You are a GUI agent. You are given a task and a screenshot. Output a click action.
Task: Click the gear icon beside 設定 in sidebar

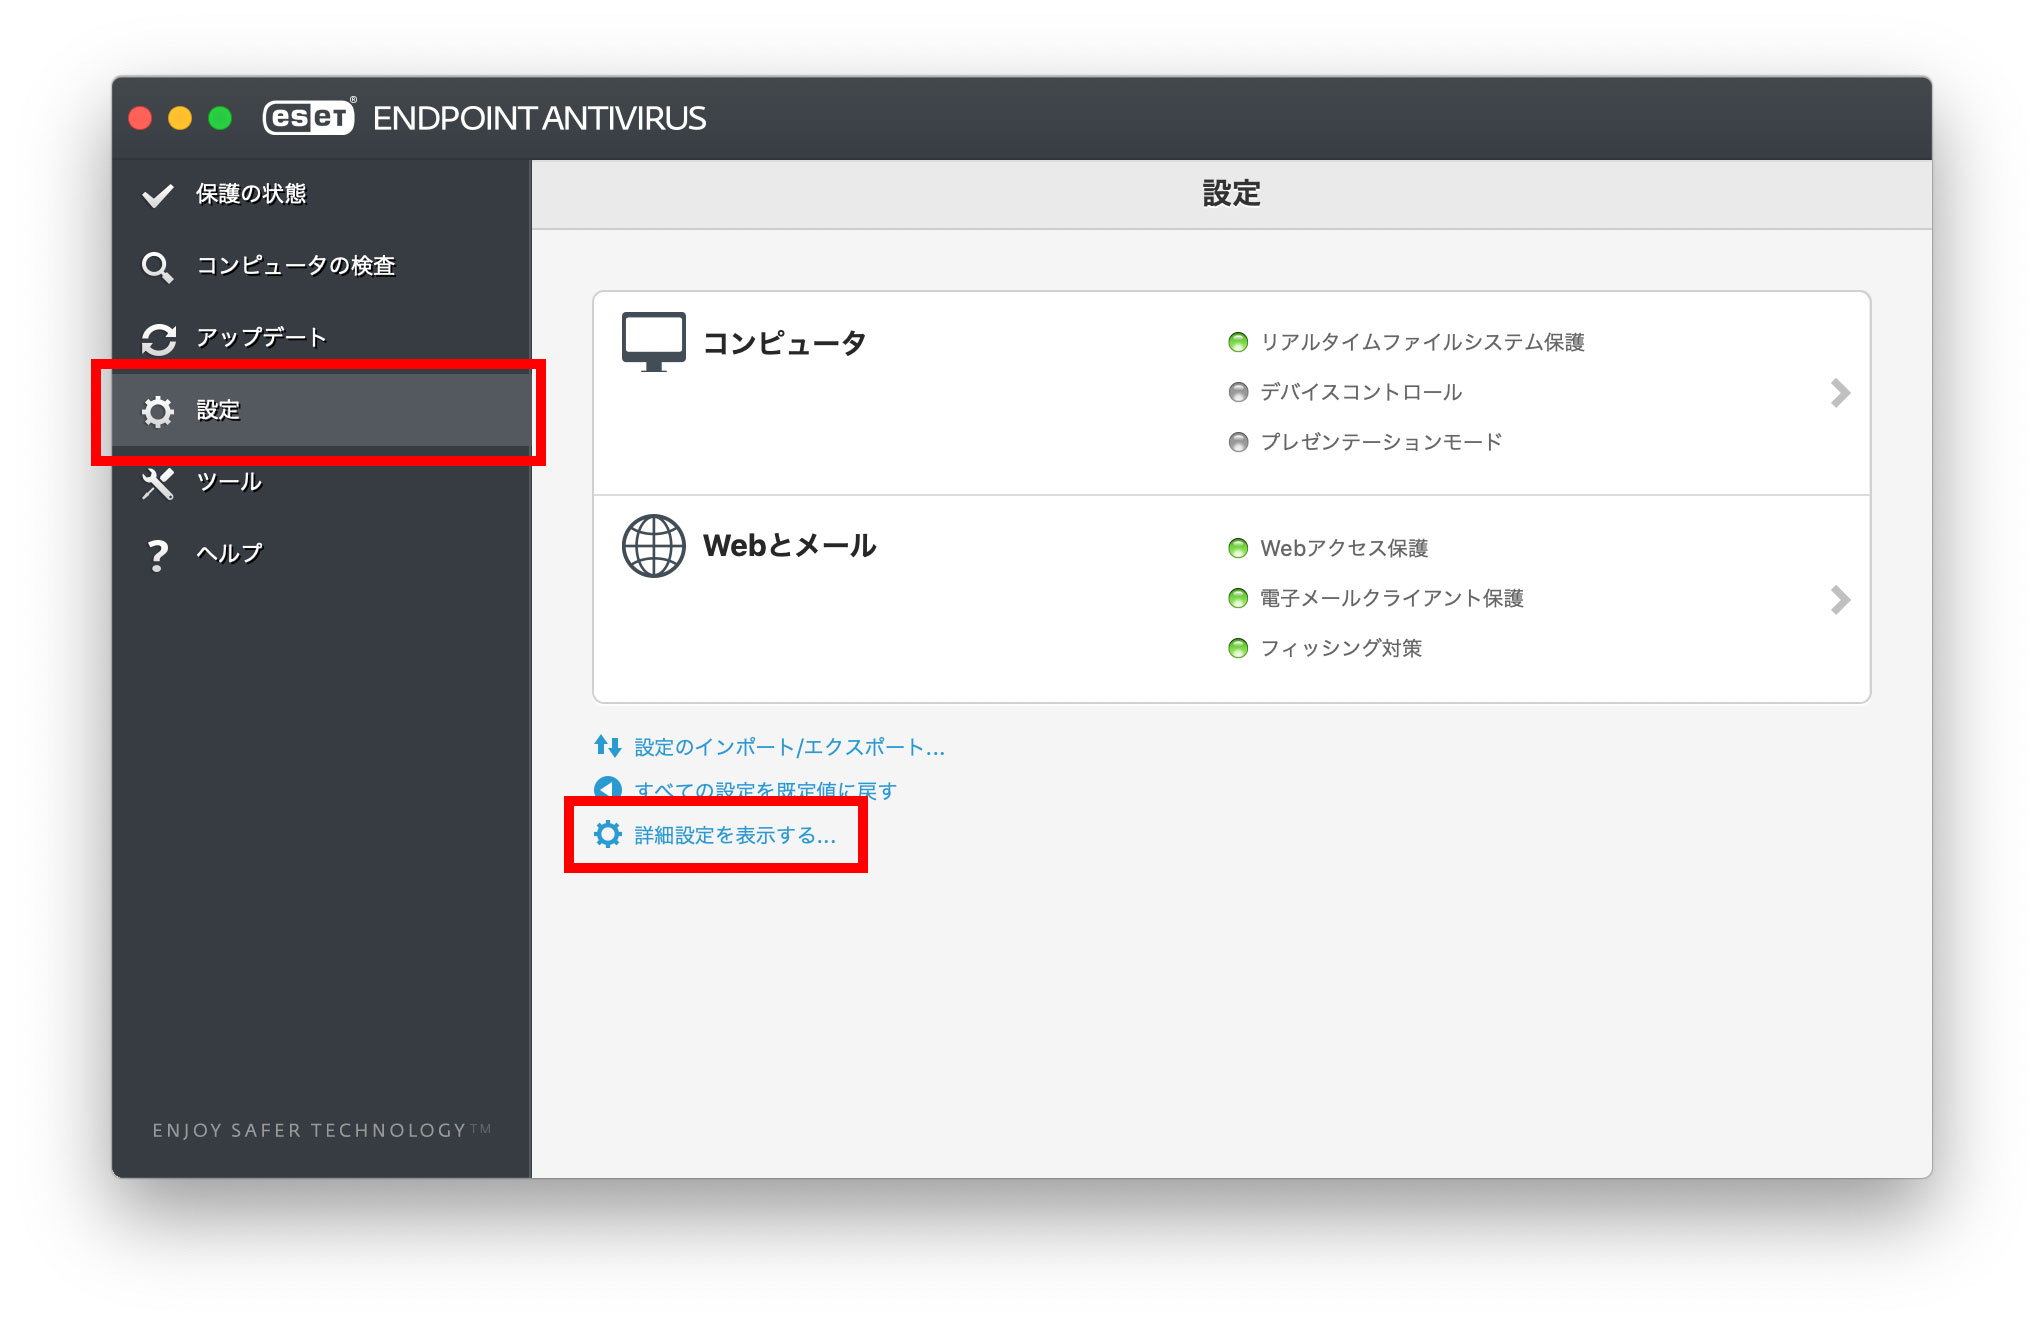click(x=158, y=411)
